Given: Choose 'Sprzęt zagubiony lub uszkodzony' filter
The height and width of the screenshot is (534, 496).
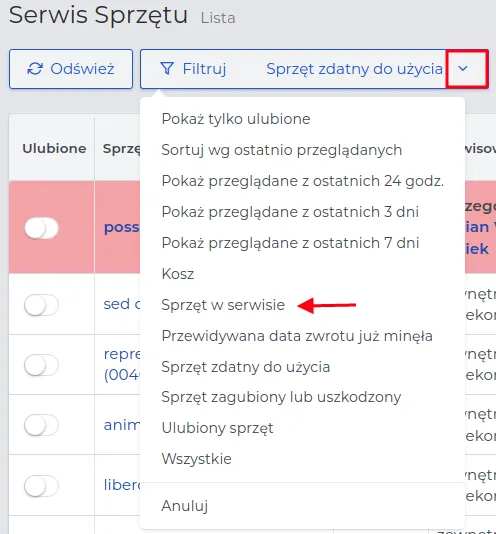Looking at the screenshot, I should [x=281, y=397].
